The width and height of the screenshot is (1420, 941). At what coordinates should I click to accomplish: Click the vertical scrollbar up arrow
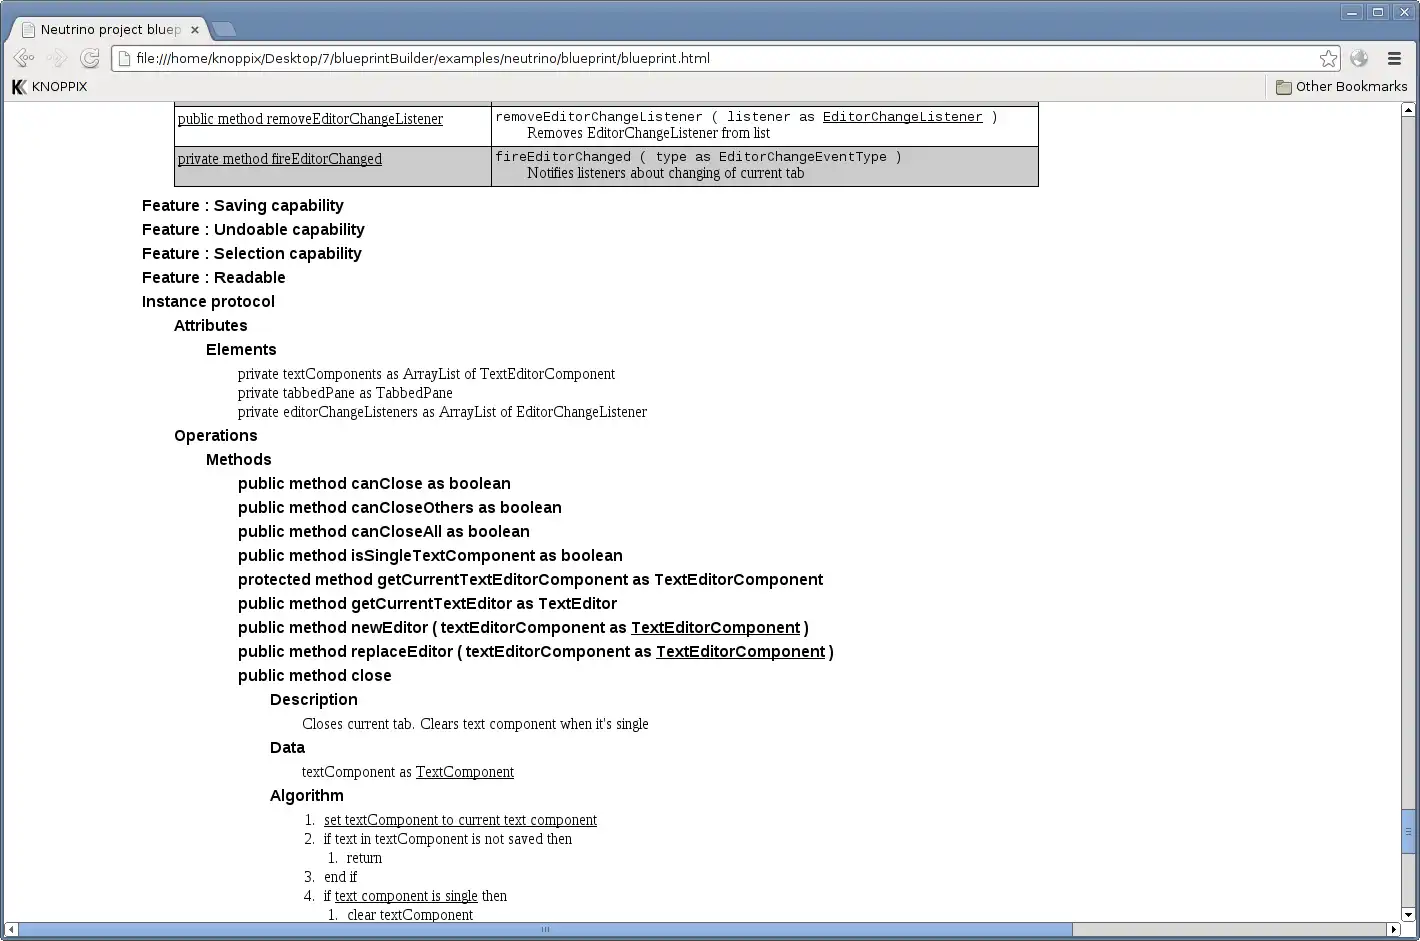click(1409, 109)
